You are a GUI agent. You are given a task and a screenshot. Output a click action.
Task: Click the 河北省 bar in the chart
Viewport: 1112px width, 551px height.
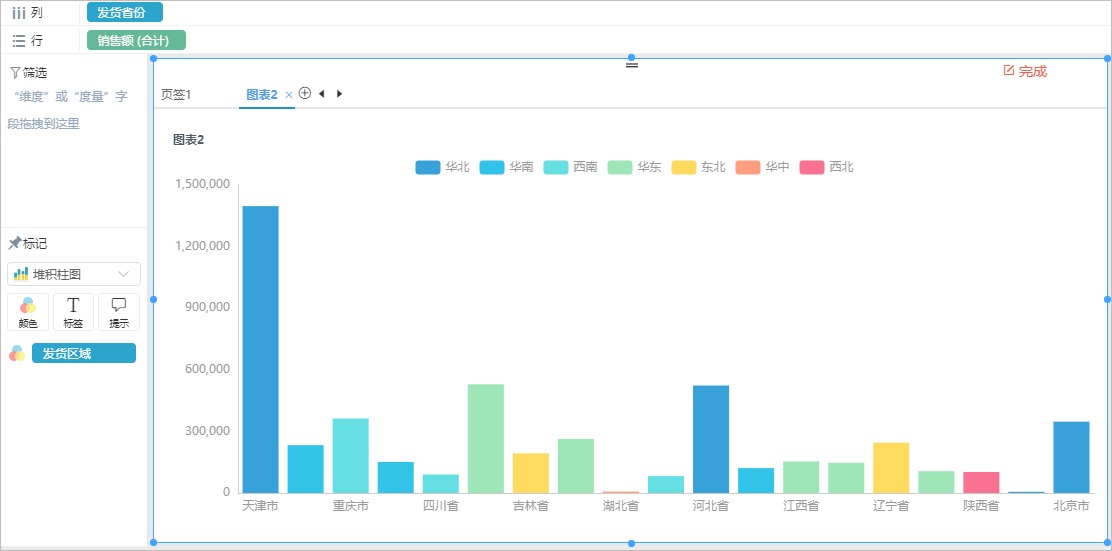click(x=711, y=439)
